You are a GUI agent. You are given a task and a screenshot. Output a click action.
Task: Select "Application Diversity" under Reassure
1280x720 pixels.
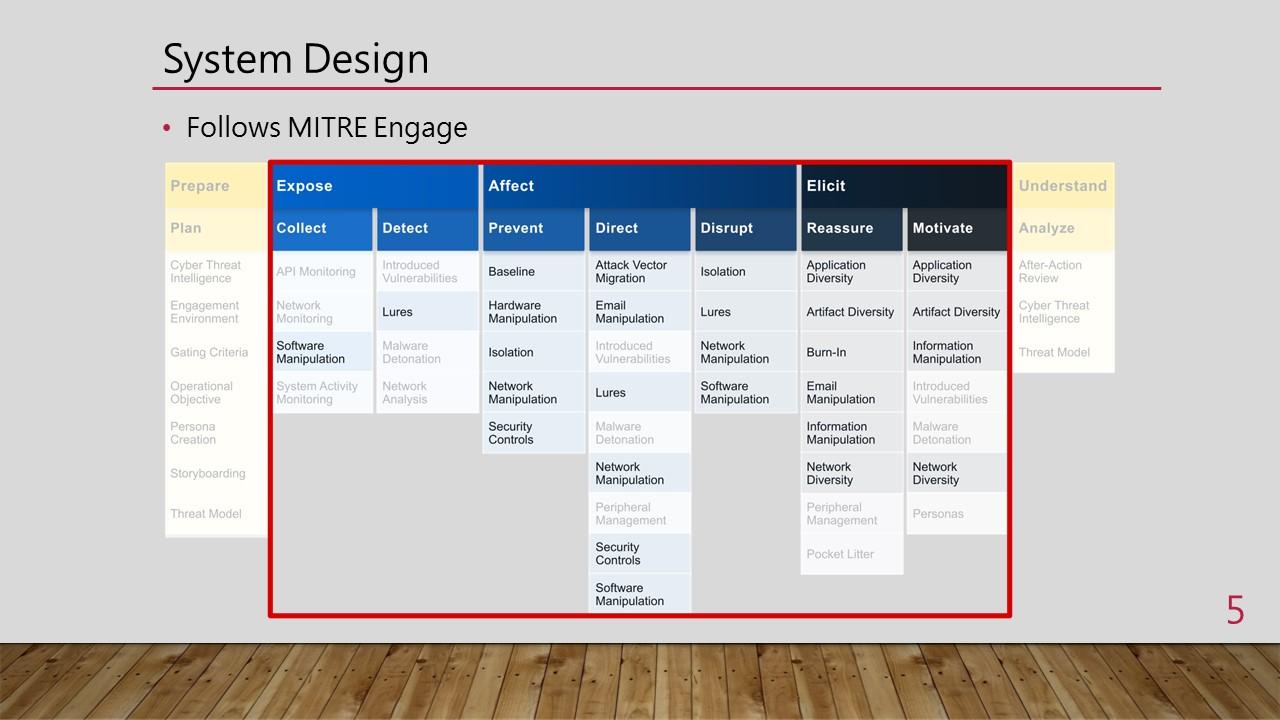pos(851,272)
